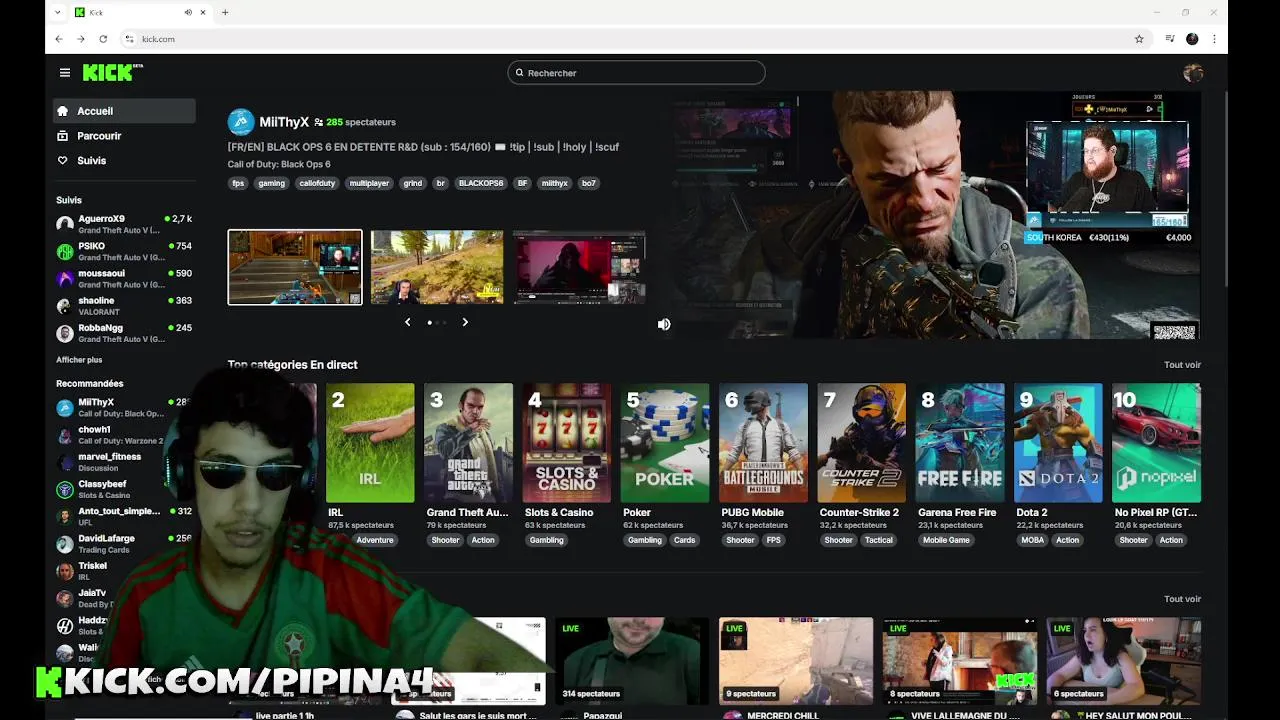Click Classybeef avatar in recommended list

pyautogui.click(x=65, y=489)
